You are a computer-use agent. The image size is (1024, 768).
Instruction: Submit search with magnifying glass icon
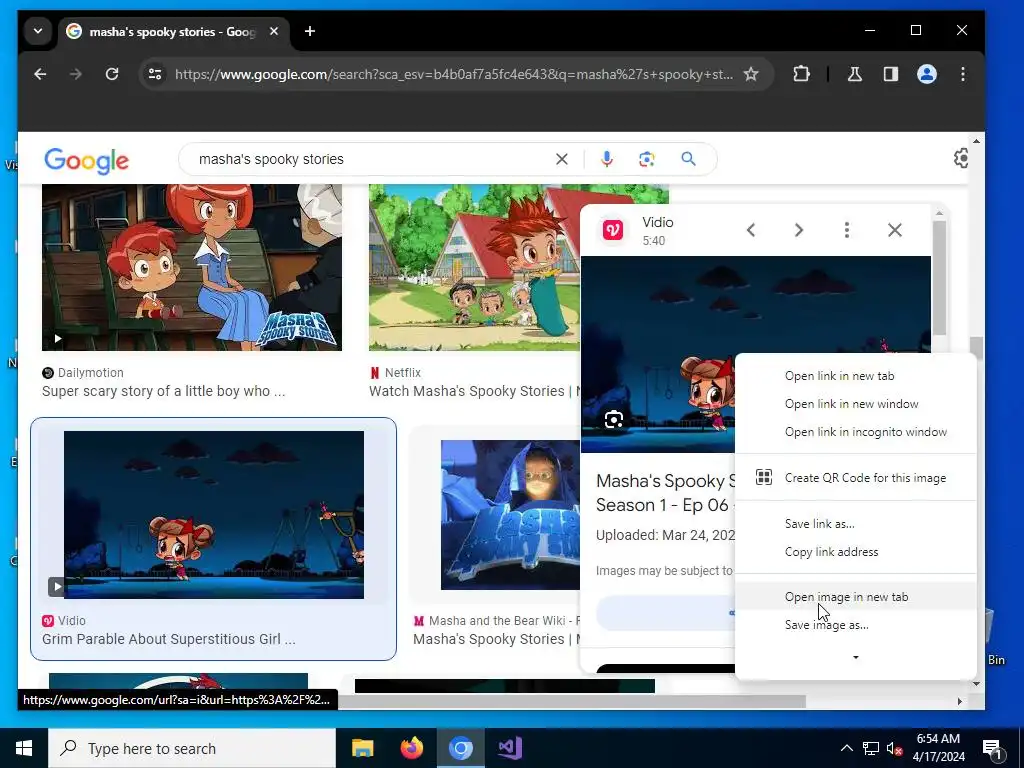[x=688, y=159]
